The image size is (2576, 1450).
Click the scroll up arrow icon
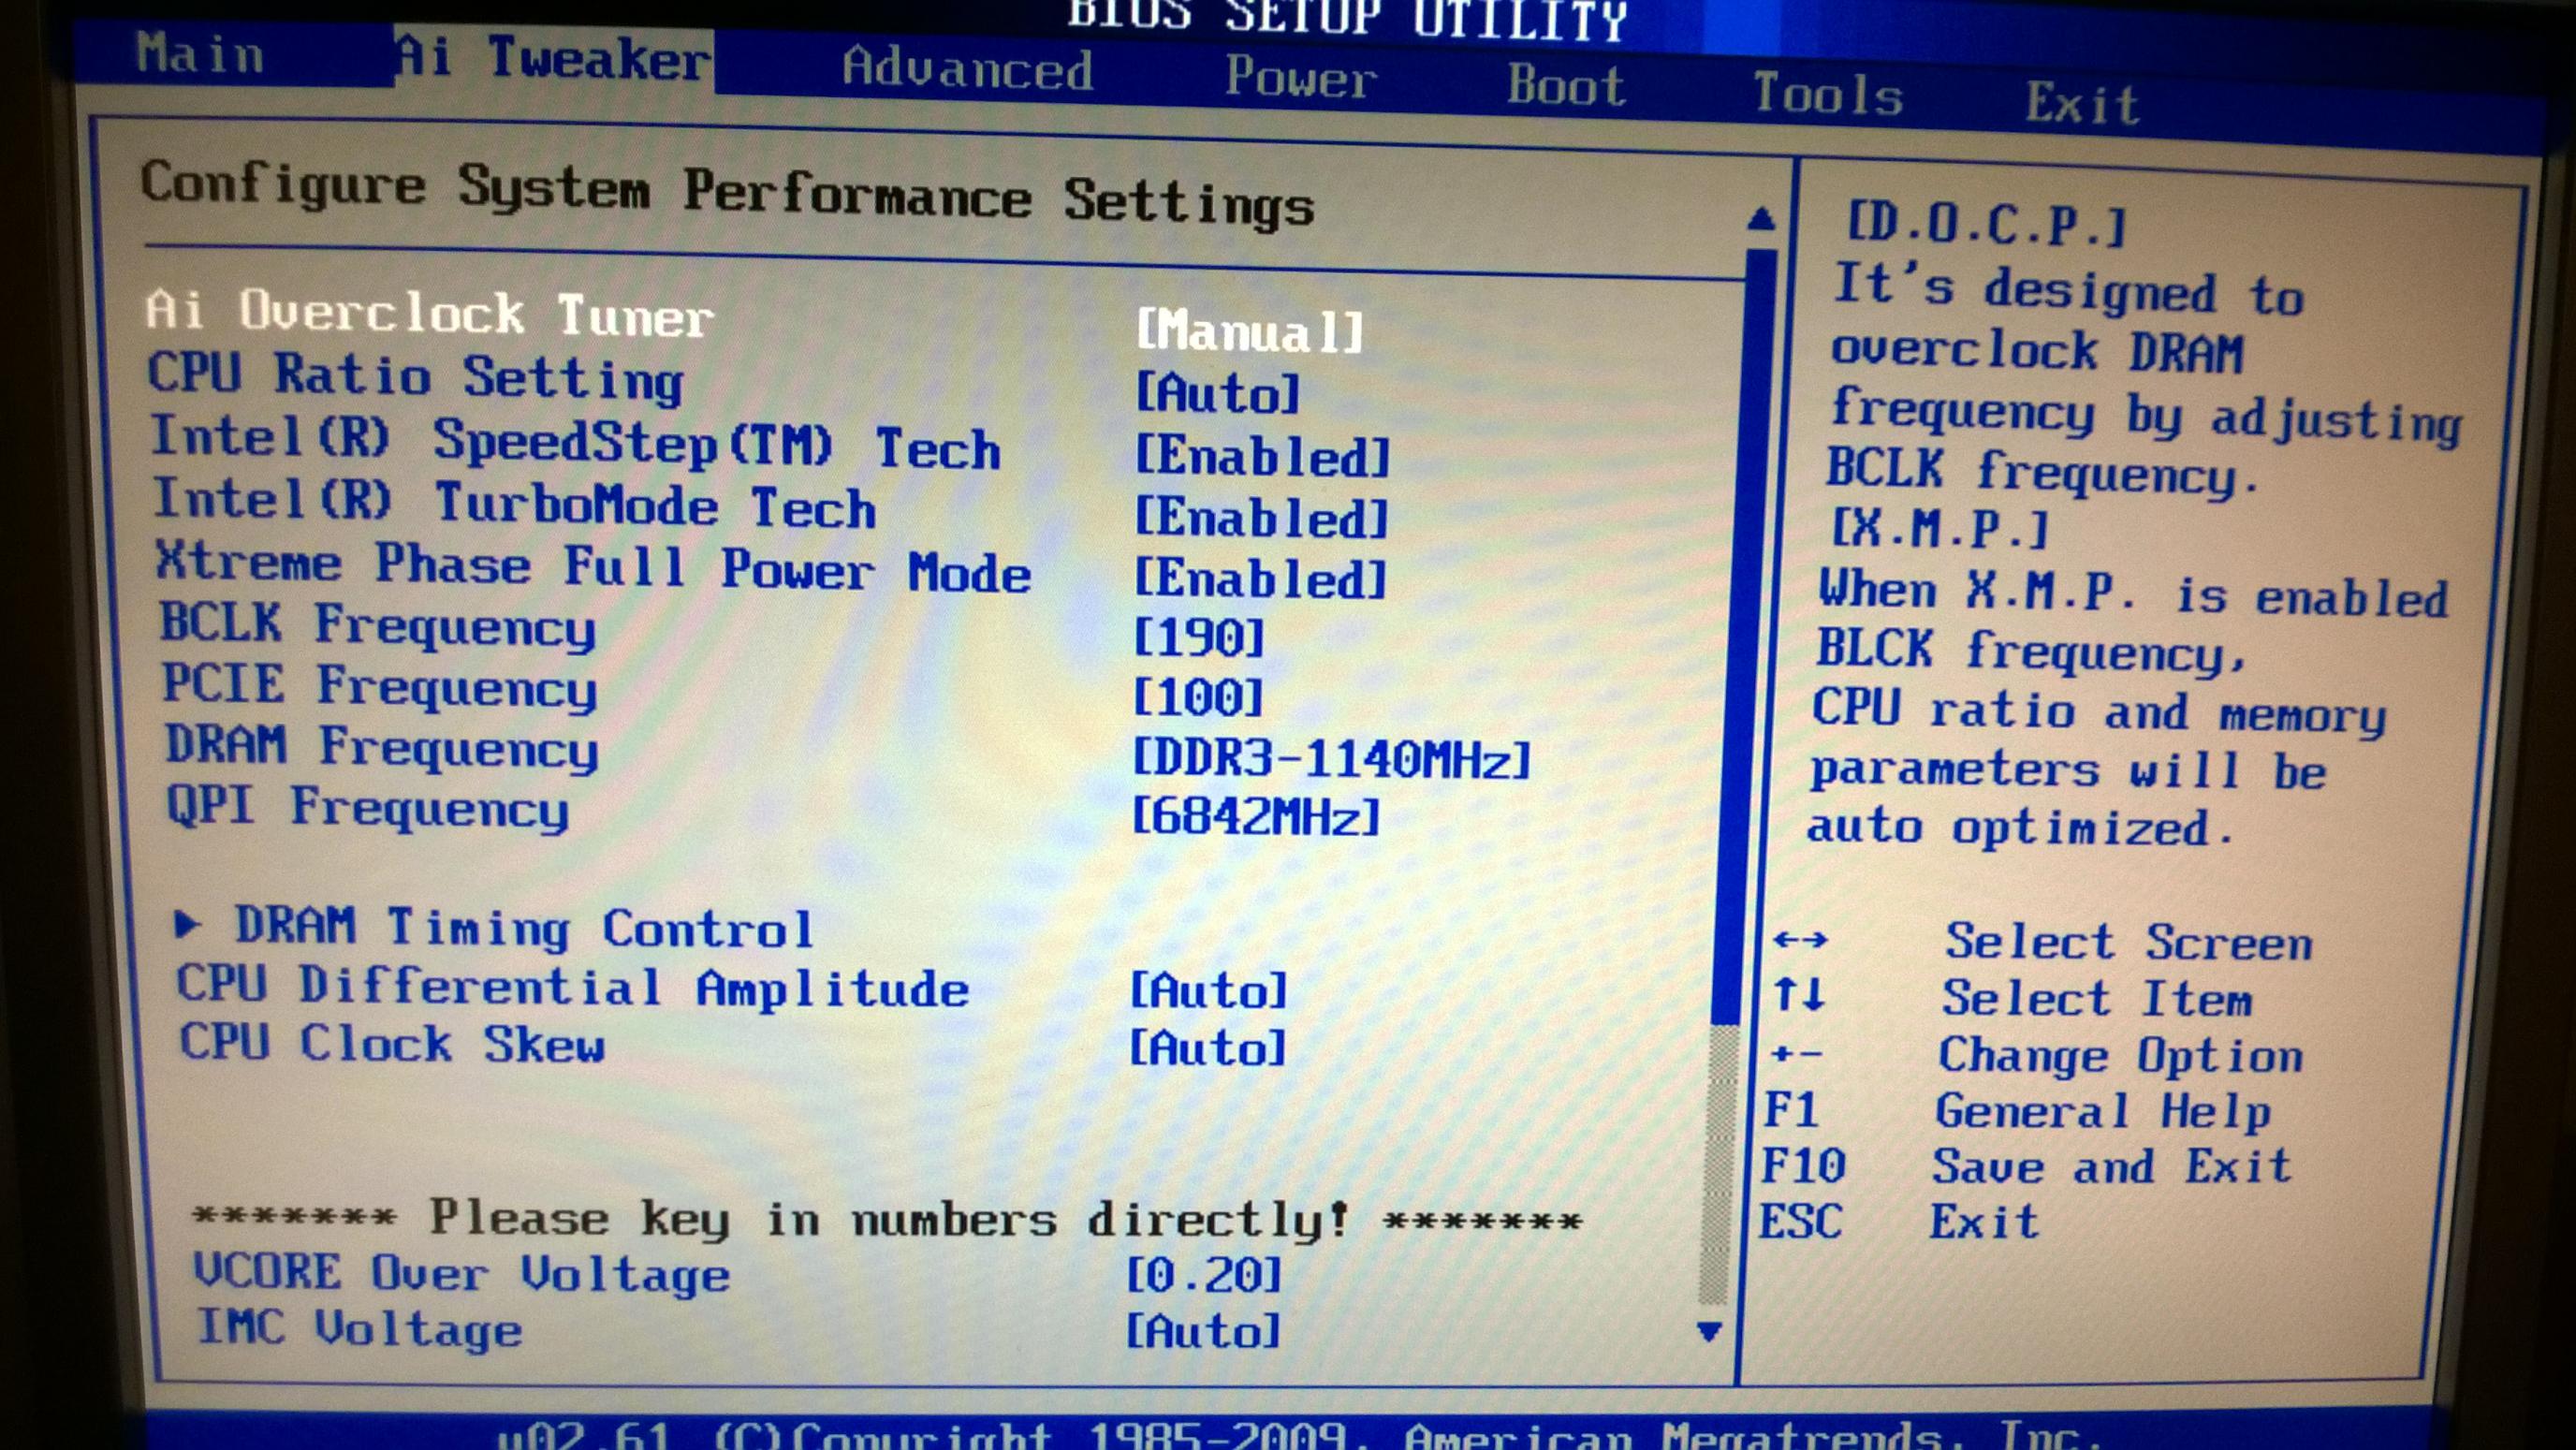coord(1762,219)
